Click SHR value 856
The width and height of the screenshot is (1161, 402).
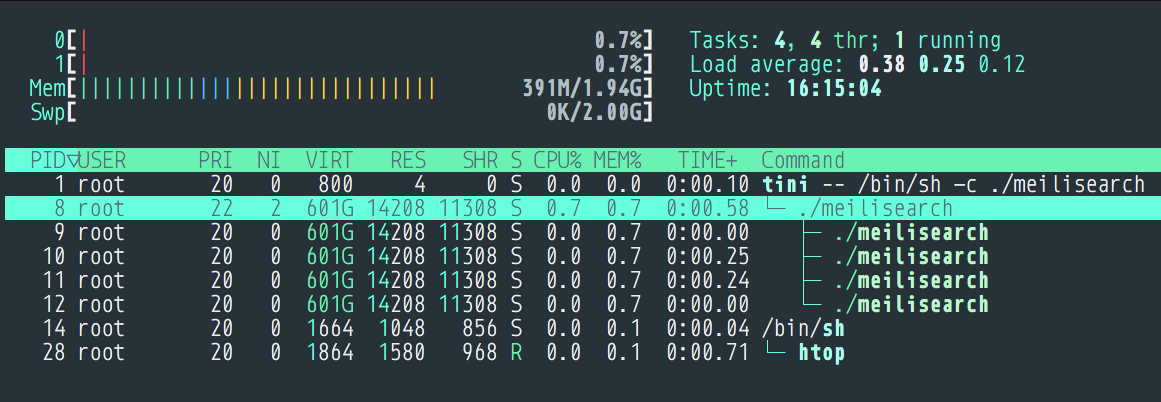pos(479,329)
